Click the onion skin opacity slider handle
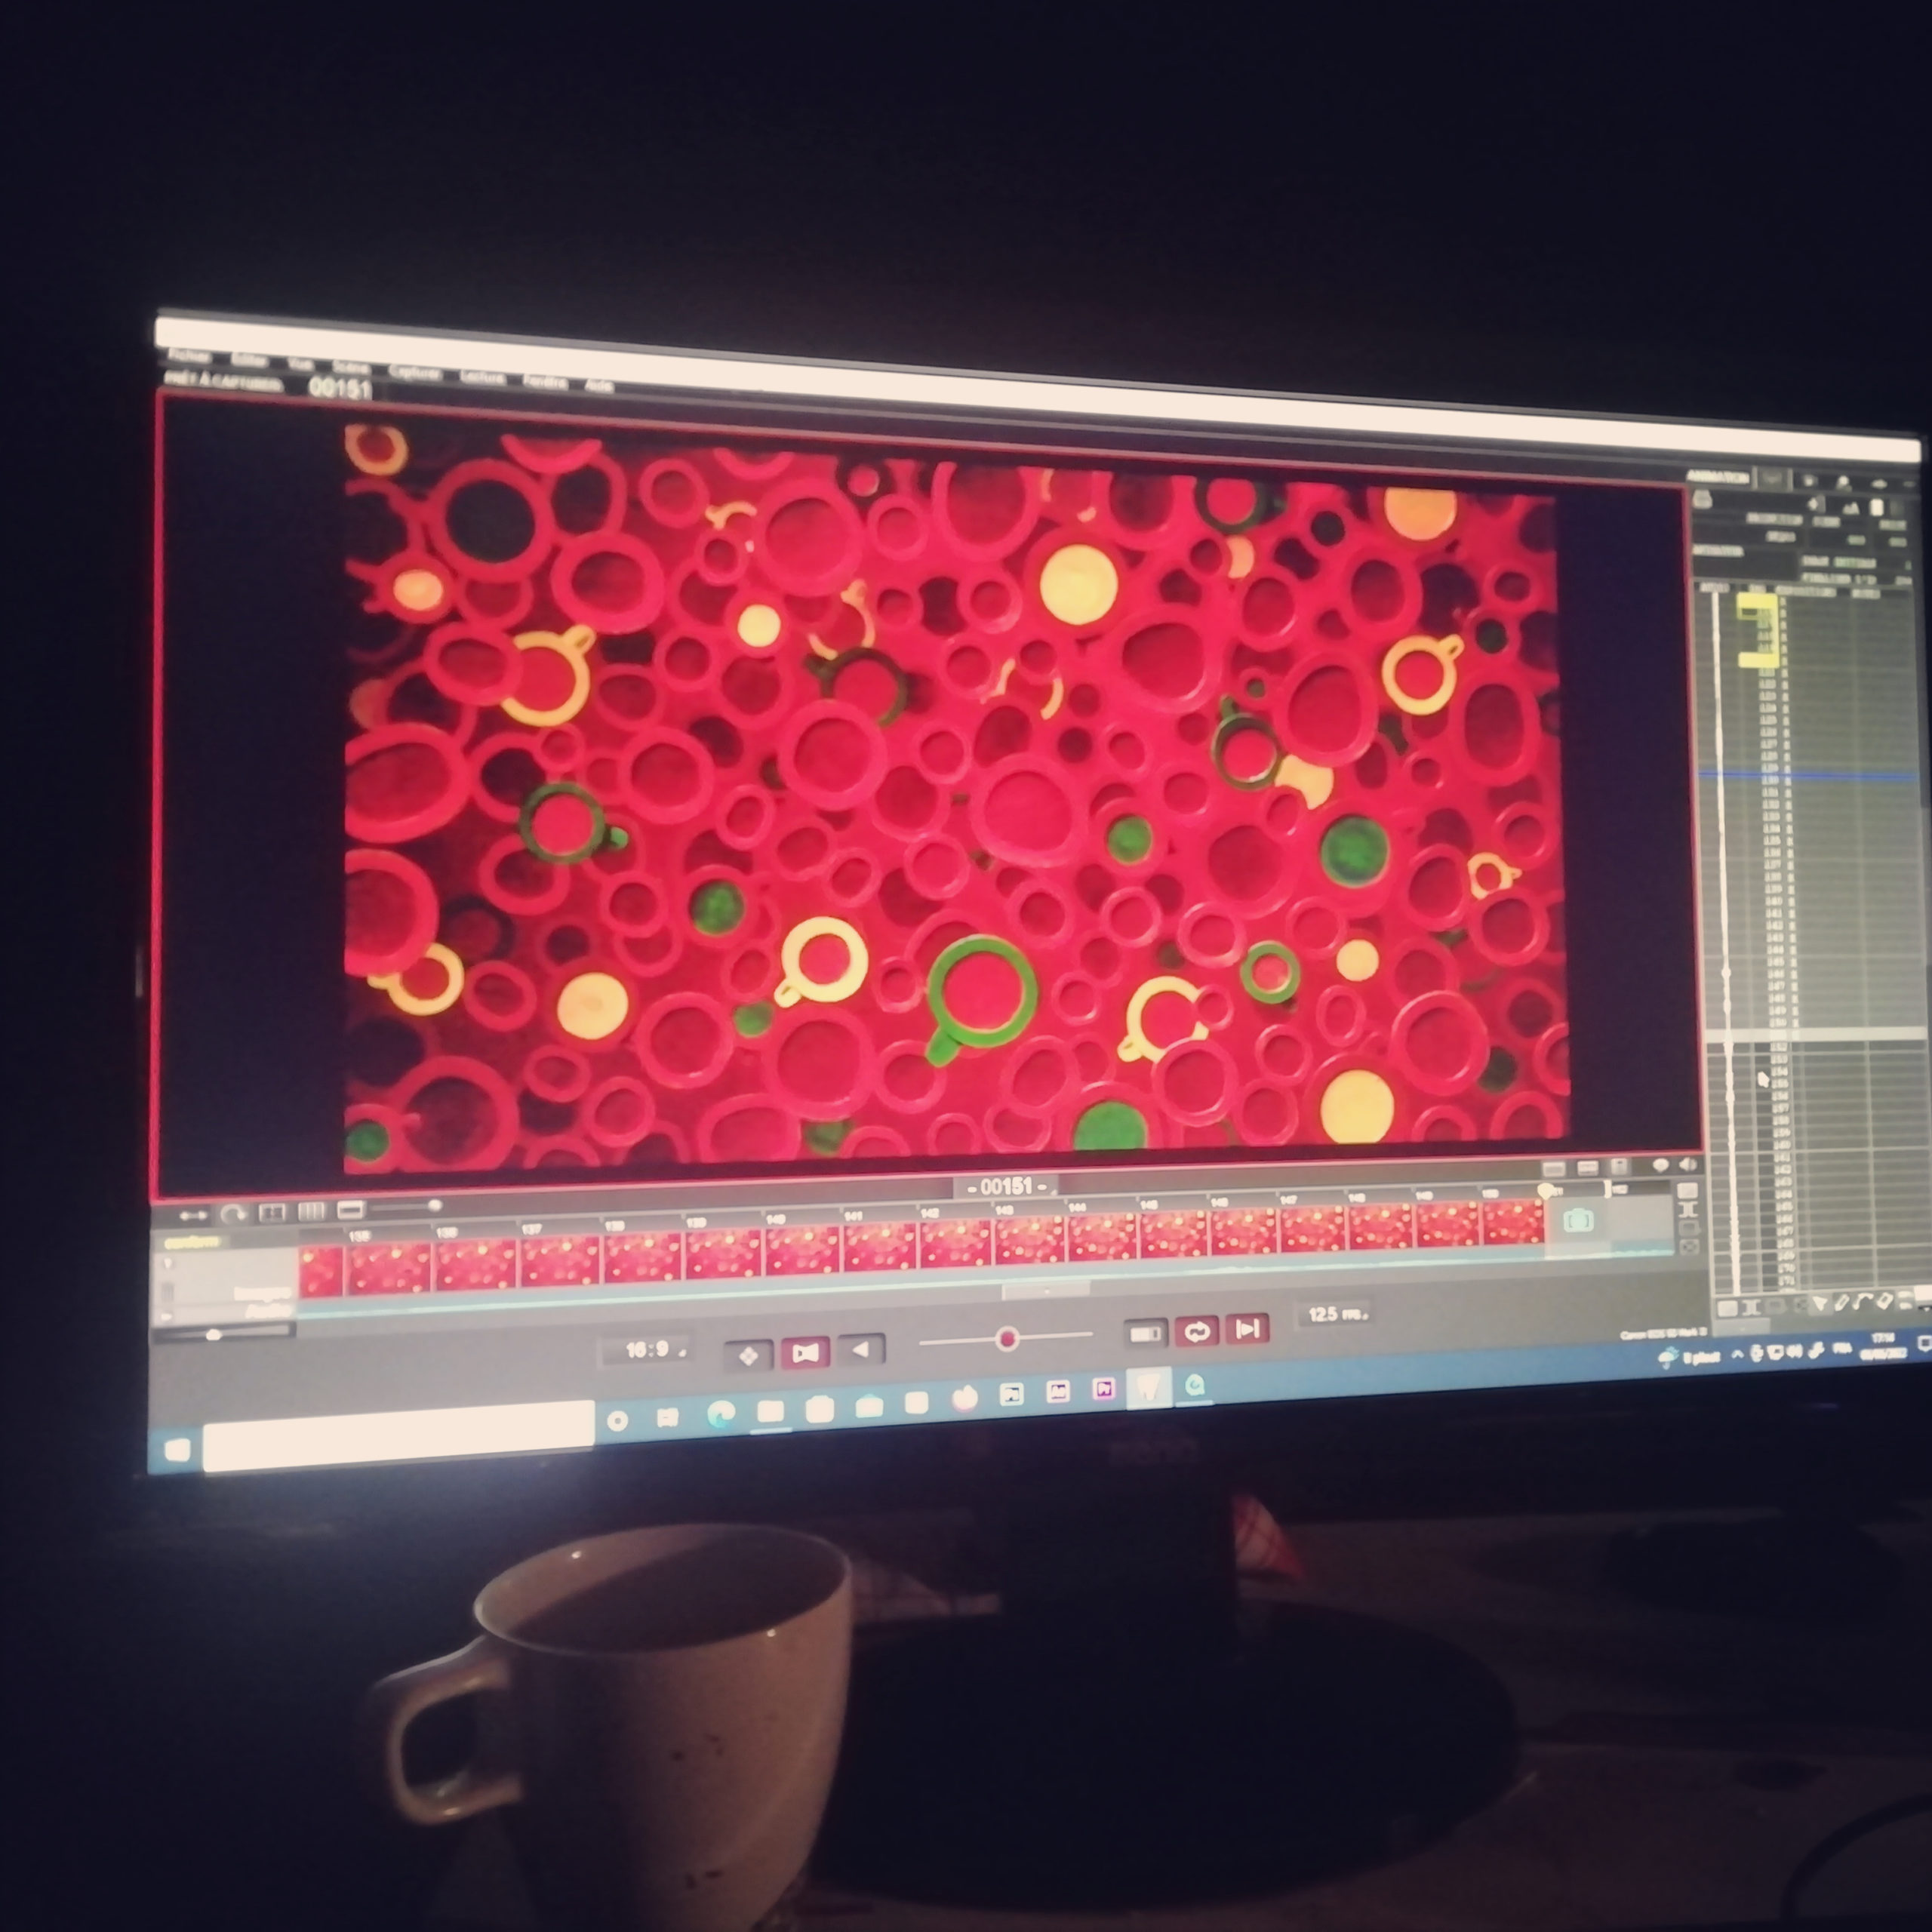The width and height of the screenshot is (1932, 1932). (1008, 1338)
